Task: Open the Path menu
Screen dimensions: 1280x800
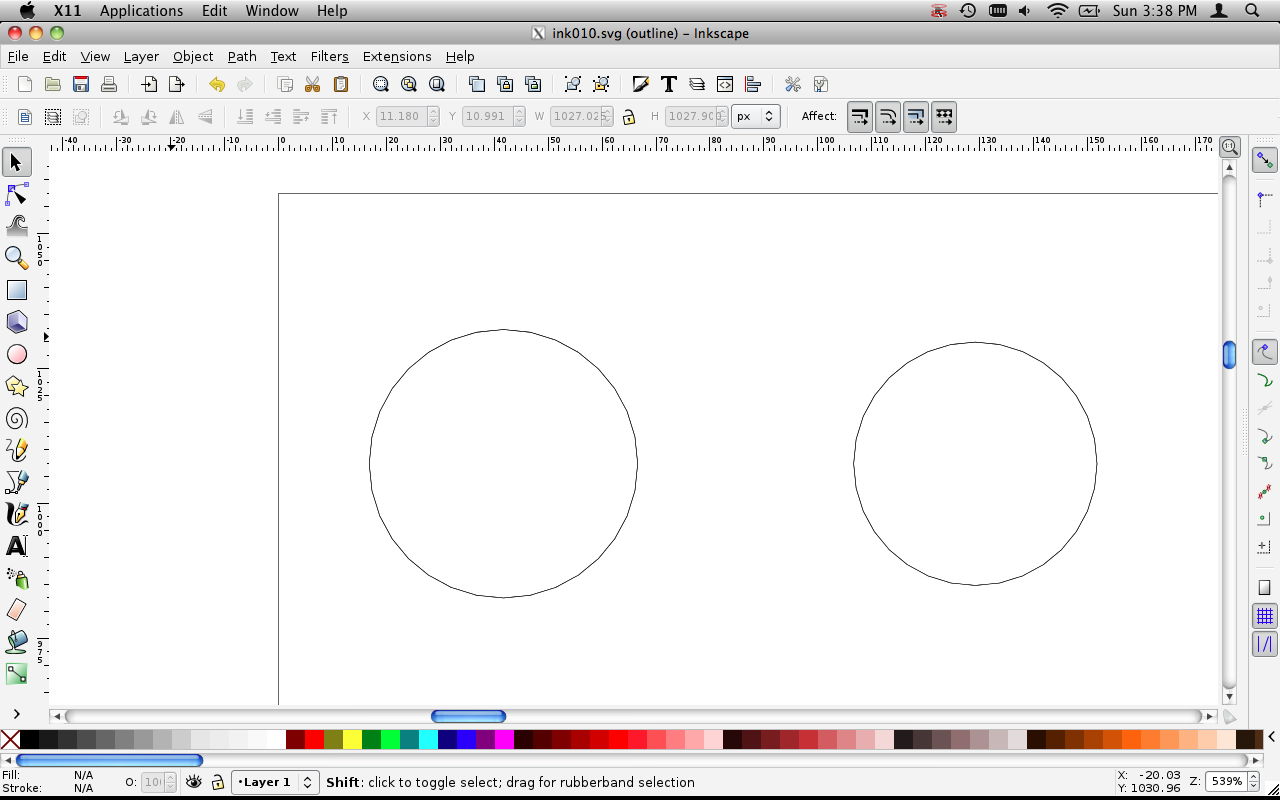Action: (242, 56)
